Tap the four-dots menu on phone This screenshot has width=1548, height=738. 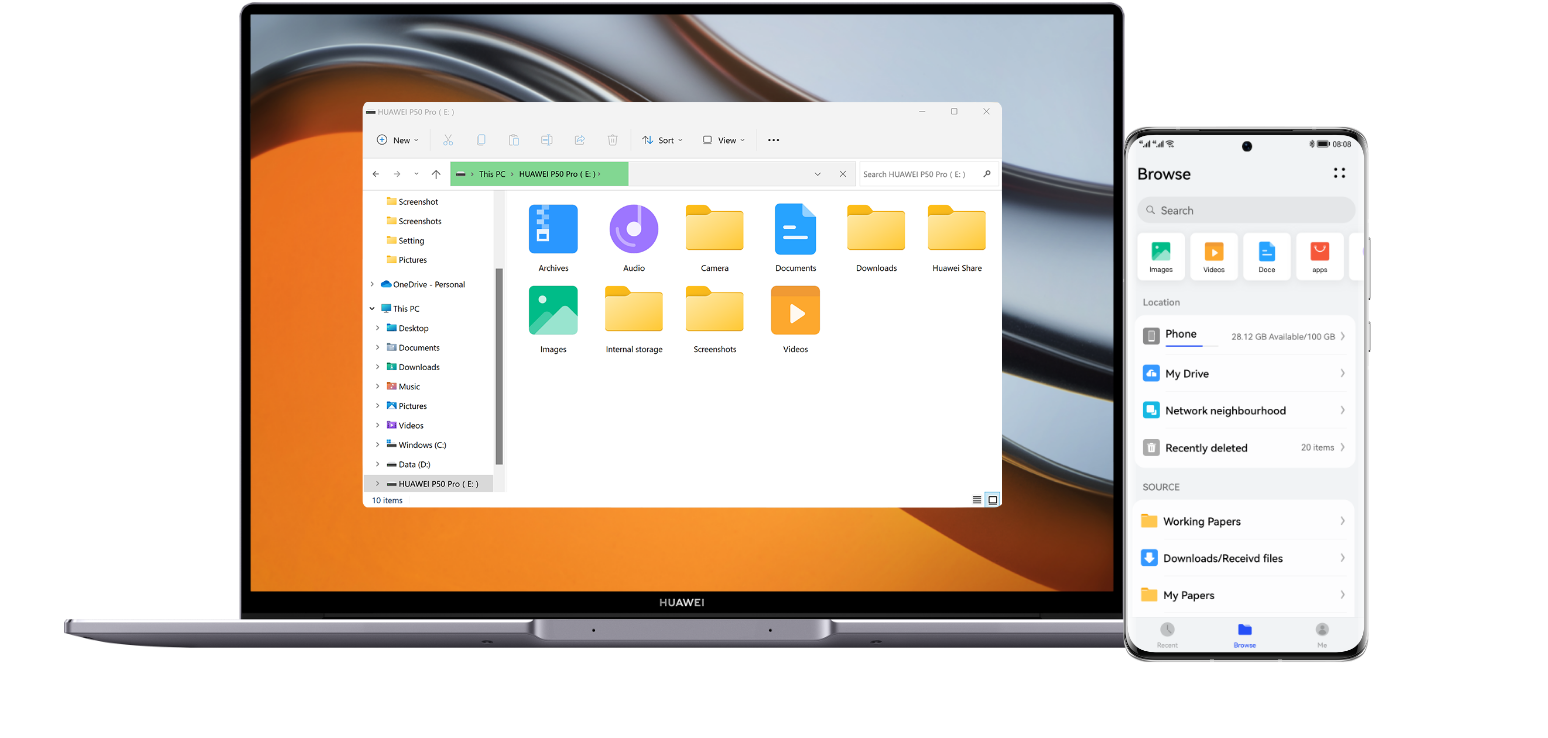tap(1340, 173)
